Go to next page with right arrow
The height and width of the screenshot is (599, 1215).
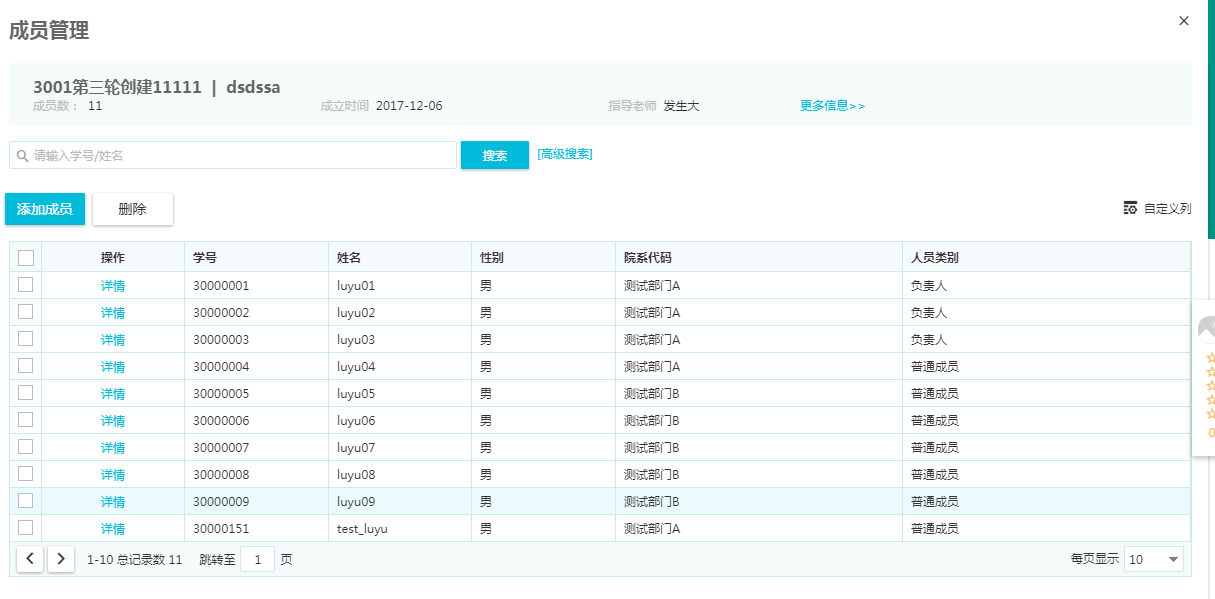tap(61, 559)
